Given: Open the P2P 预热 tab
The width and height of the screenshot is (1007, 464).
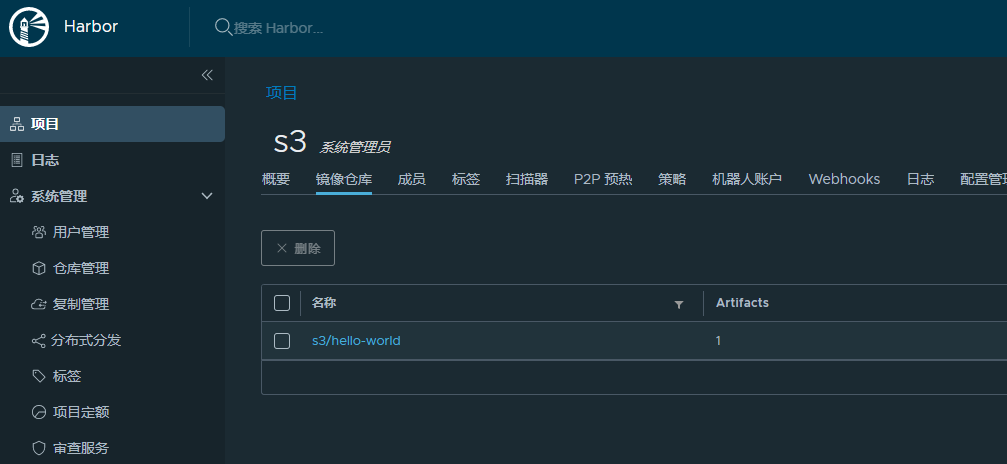Looking at the screenshot, I should [x=603, y=179].
